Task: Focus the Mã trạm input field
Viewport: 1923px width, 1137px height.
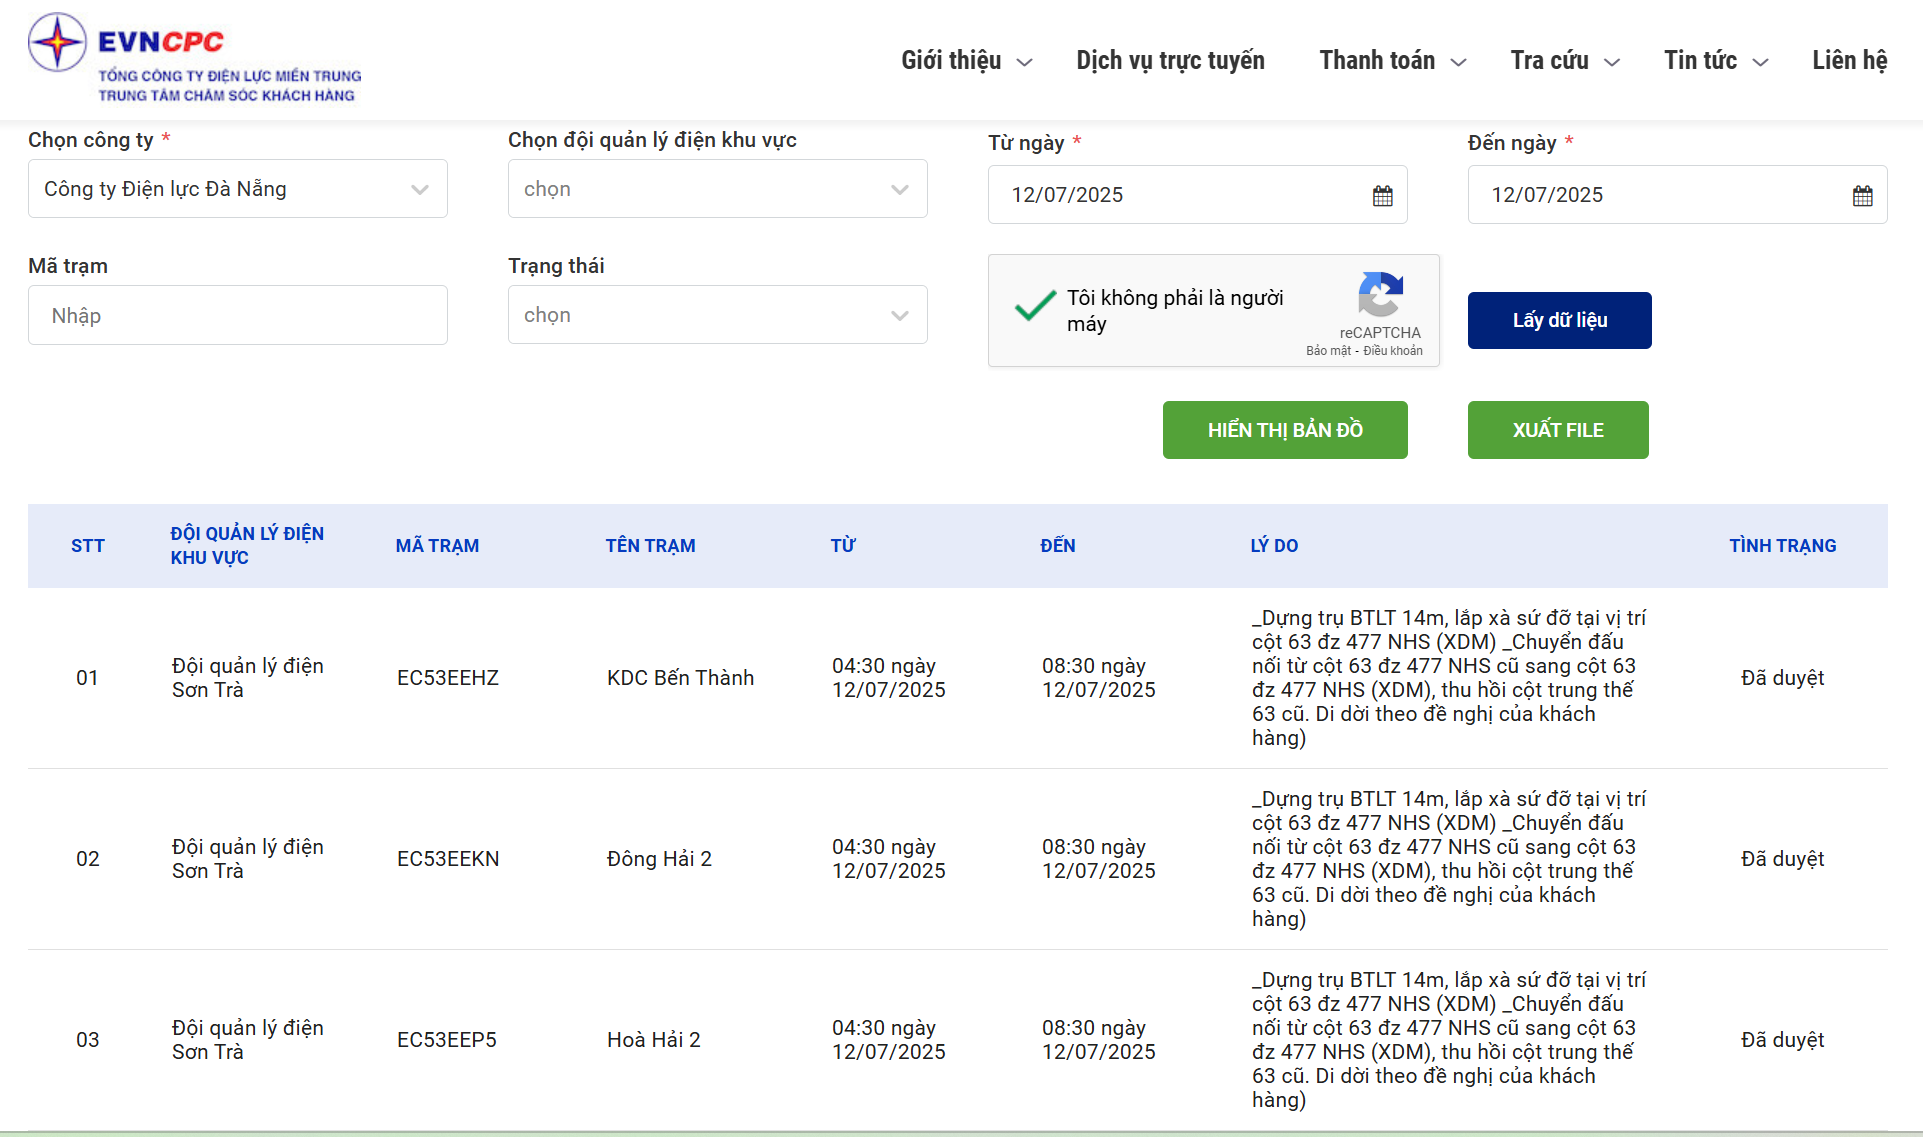Action: click(x=237, y=316)
